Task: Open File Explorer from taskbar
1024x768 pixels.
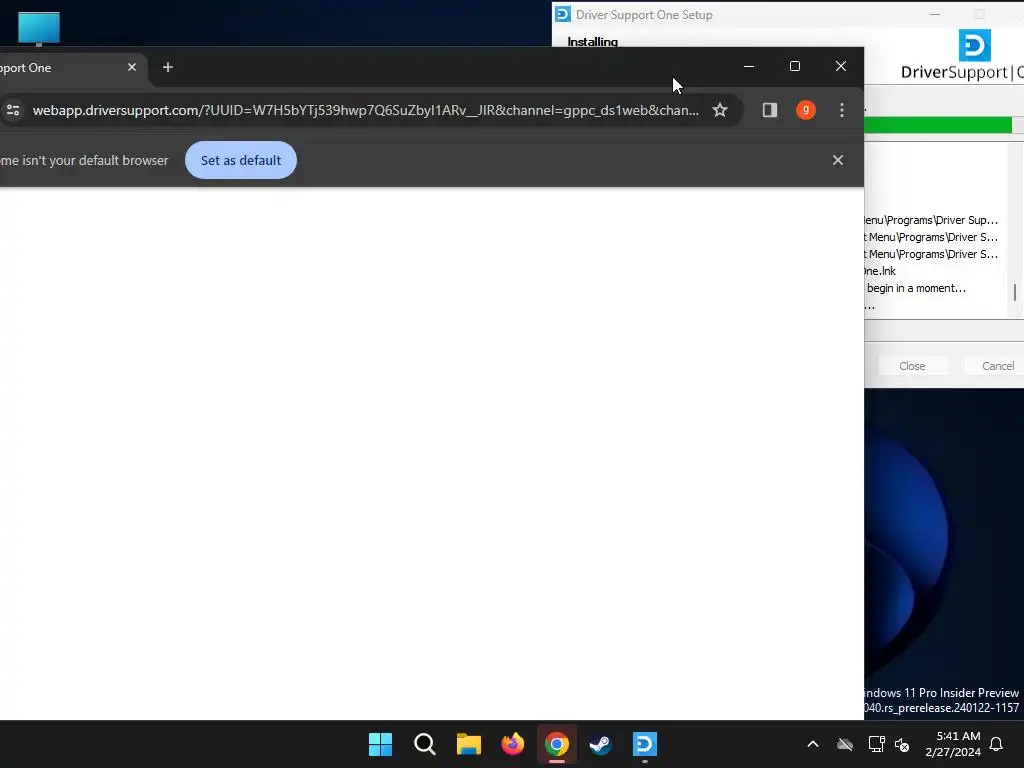Action: click(468, 744)
